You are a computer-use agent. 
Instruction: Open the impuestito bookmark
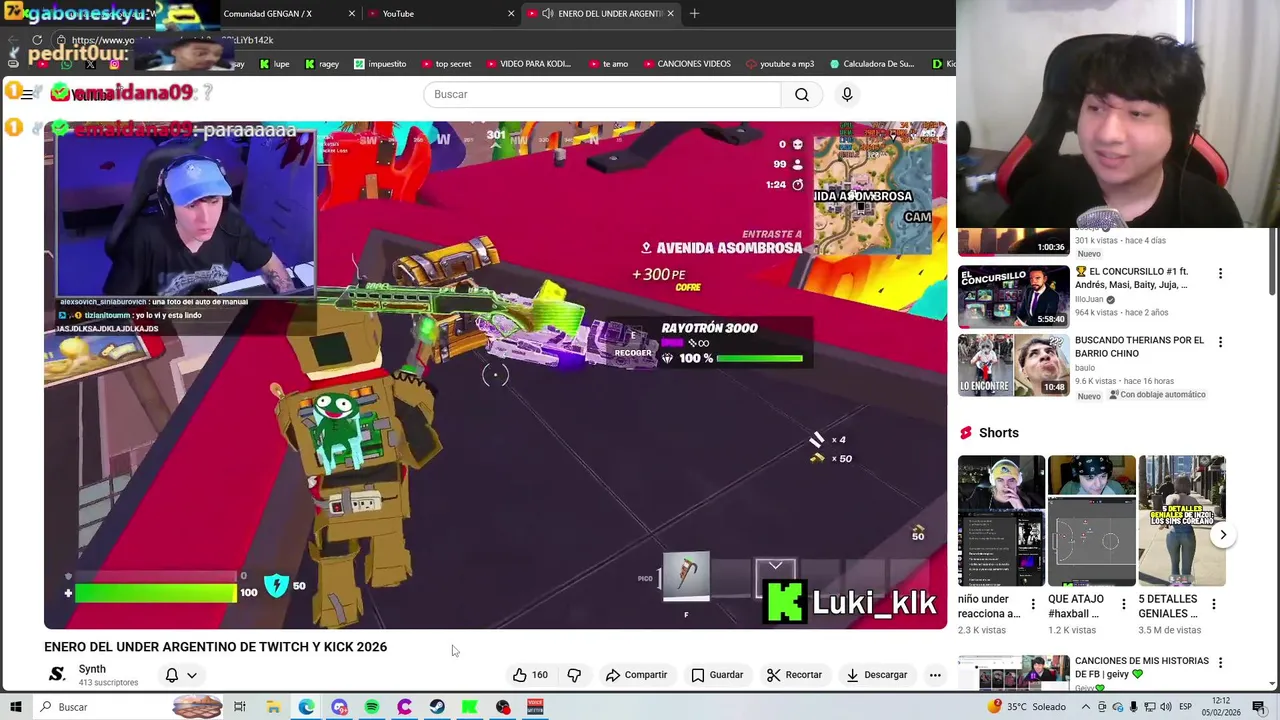point(379,64)
